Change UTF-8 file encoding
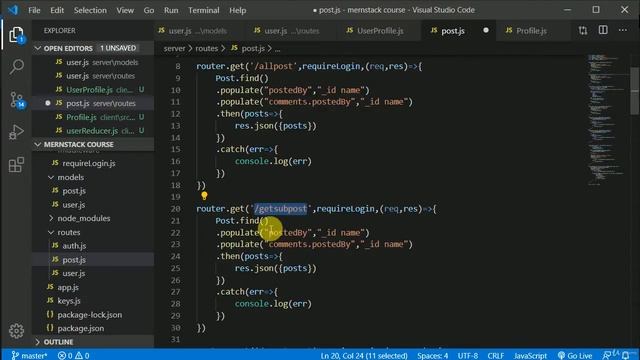 tap(467, 356)
